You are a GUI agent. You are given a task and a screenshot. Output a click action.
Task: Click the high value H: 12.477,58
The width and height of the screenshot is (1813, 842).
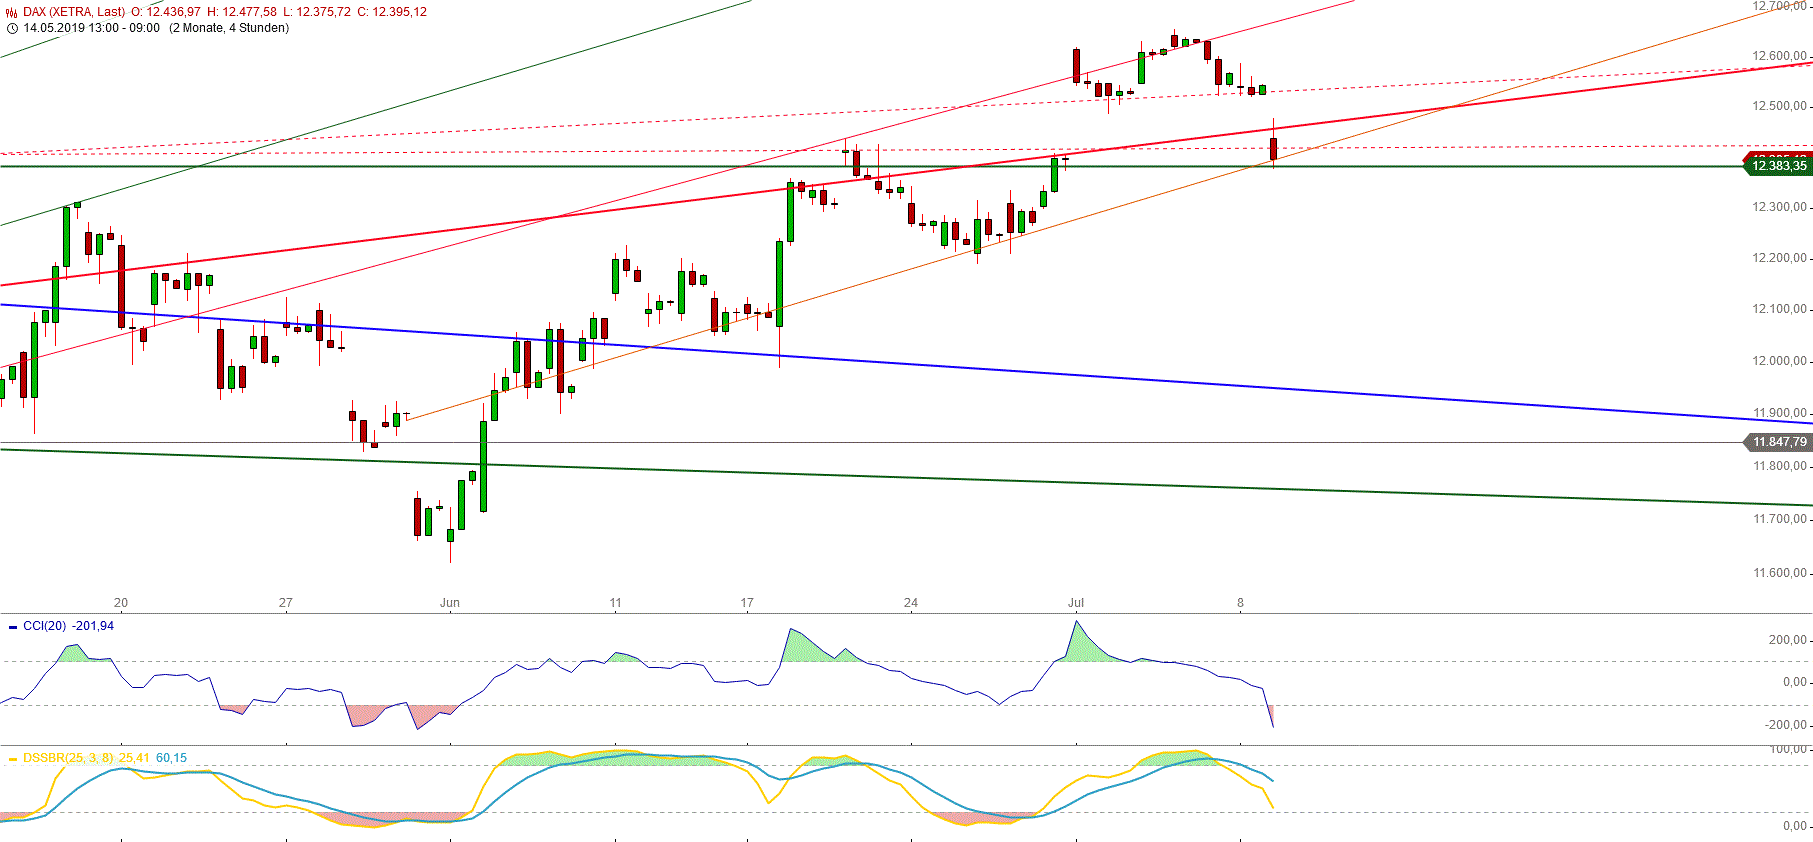[242, 12]
